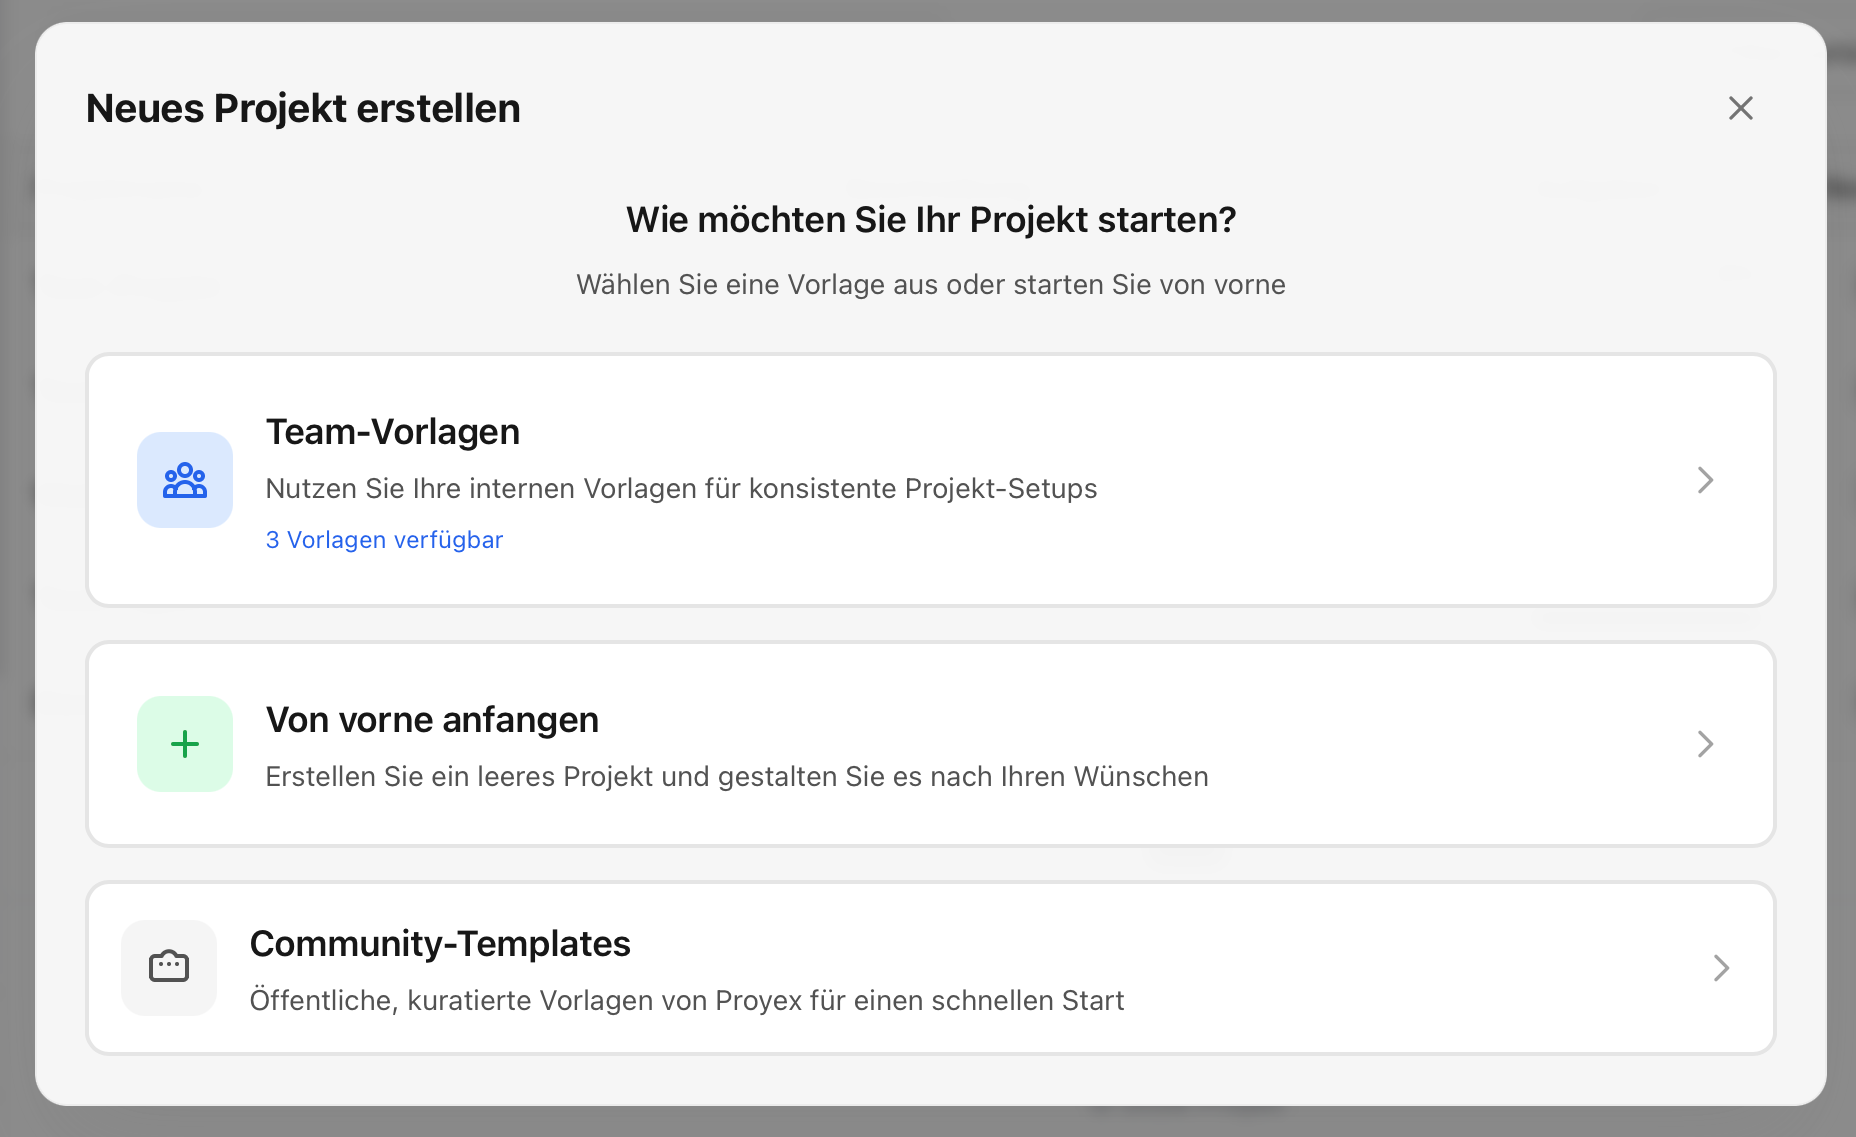Viewport: 1856px width, 1137px height.
Task: Click the Neues Projekt erstellen dialog title
Action: pos(303,108)
